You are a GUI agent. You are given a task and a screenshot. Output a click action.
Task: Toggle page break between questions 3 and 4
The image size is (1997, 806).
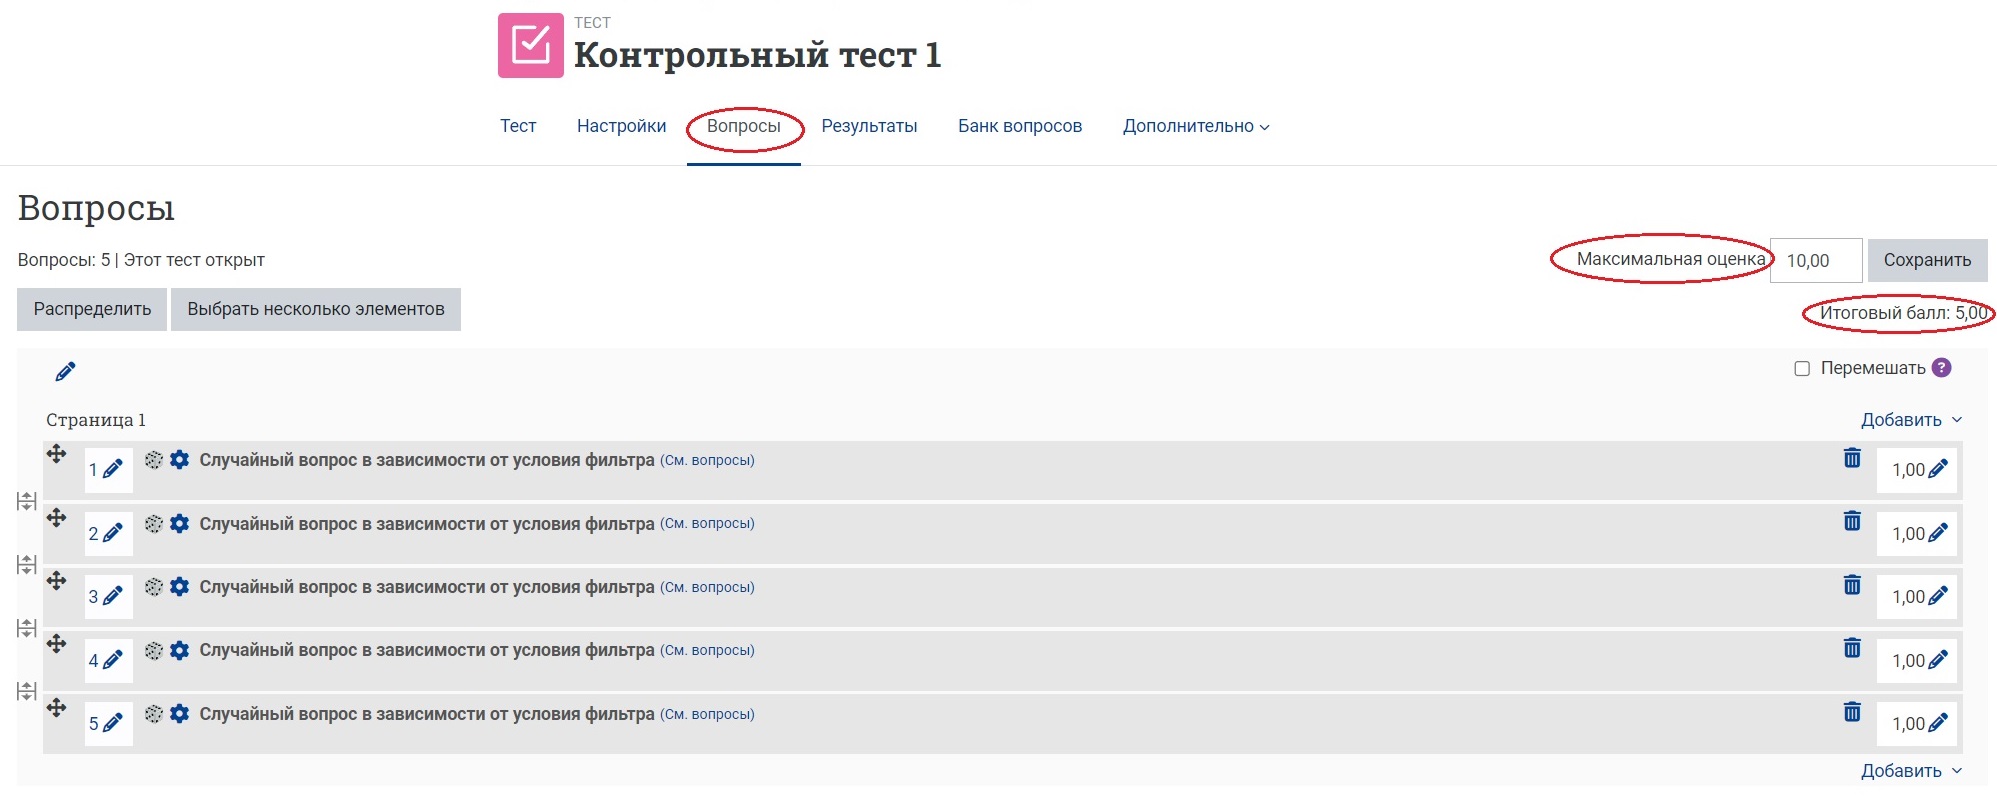(x=27, y=628)
